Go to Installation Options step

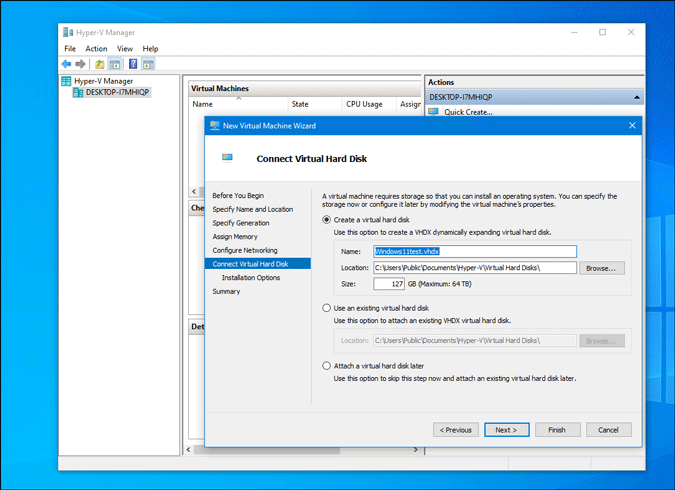click(x=251, y=278)
